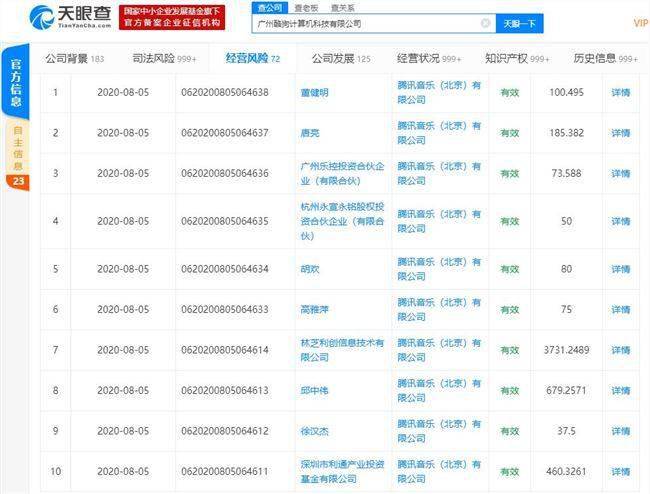
Task: Click the amount 100.495
Action: (566, 92)
